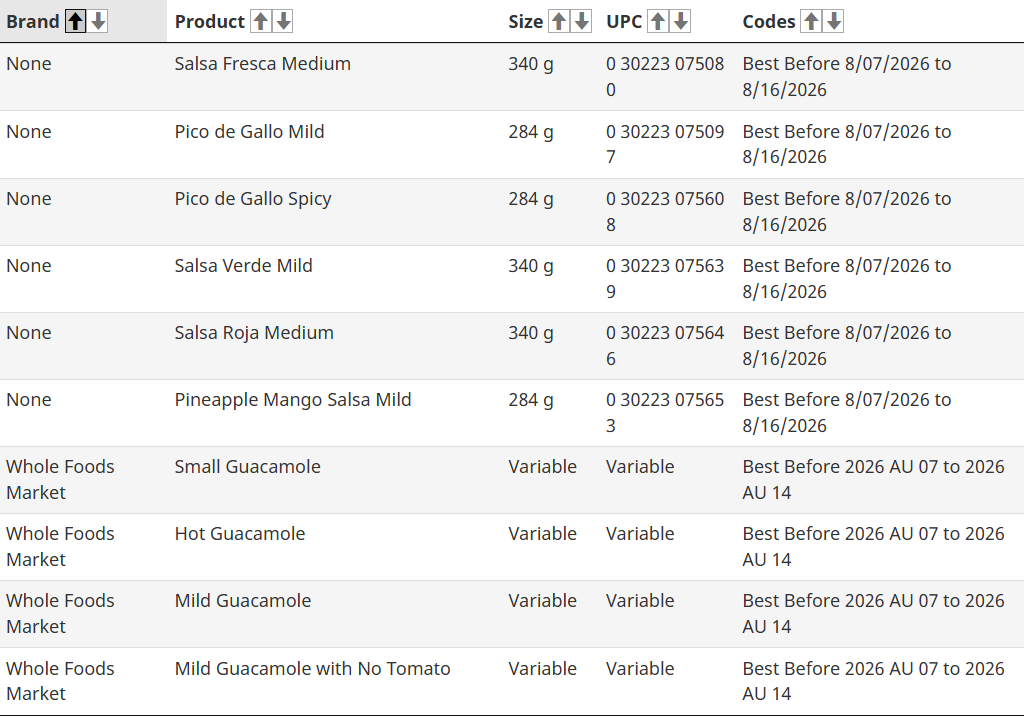Sort Size column ascending arrow
The height and width of the screenshot is (725, 1024).
(x=559, y=22)
